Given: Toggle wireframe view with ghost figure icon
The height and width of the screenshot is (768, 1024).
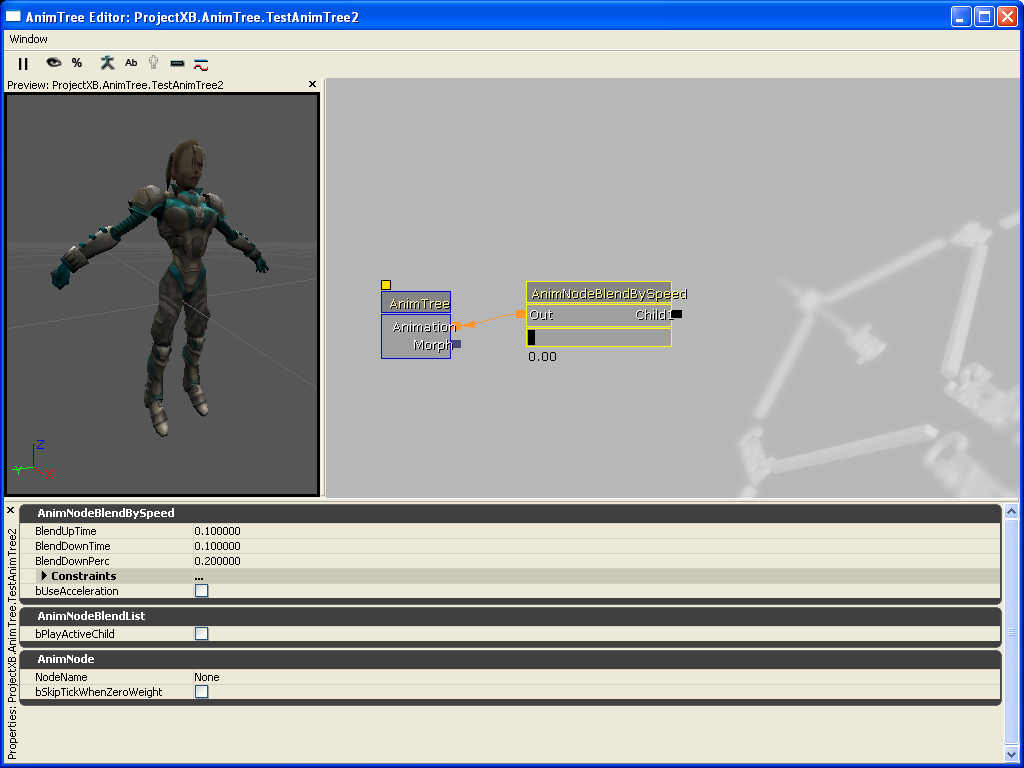Looking at the screenshot, I should (153, 63).
